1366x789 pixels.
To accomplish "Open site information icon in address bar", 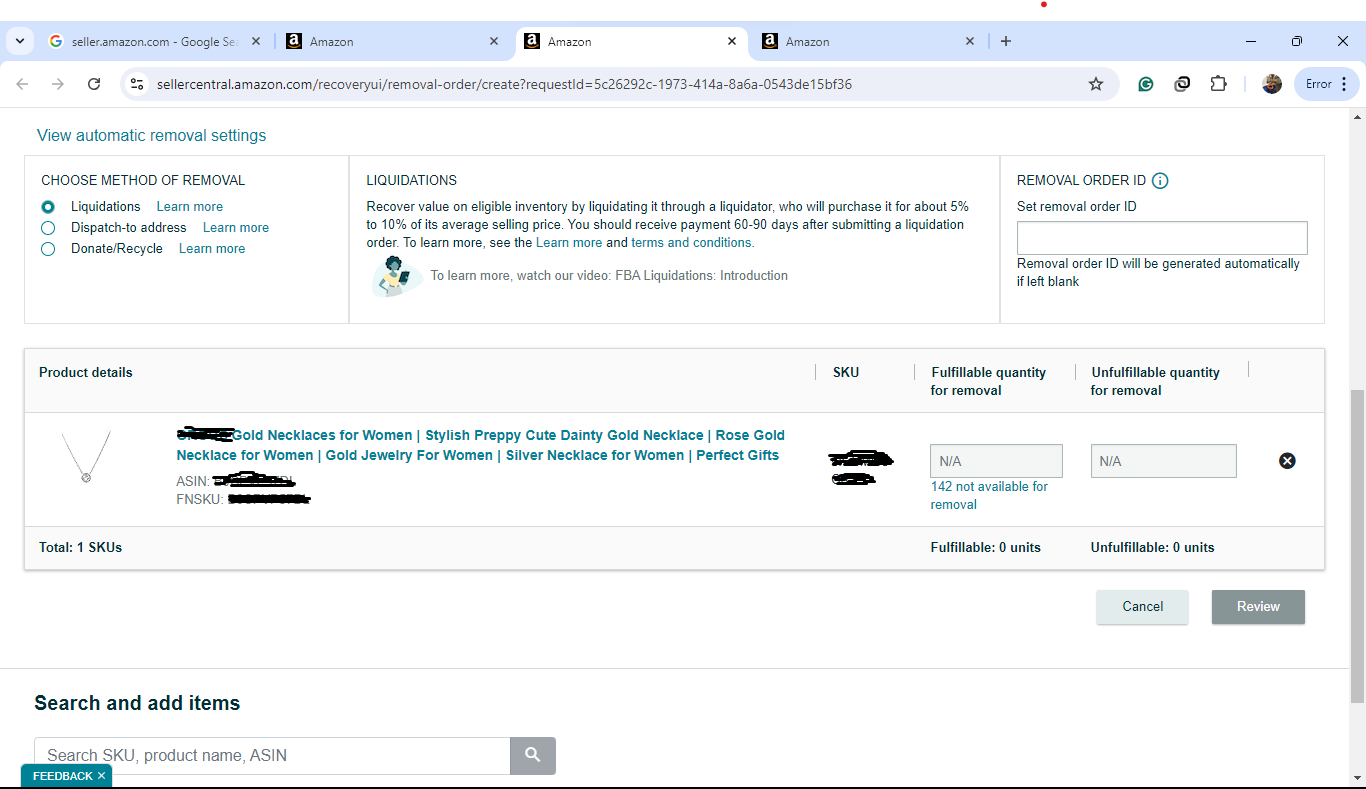I will [x=138, y=84].
